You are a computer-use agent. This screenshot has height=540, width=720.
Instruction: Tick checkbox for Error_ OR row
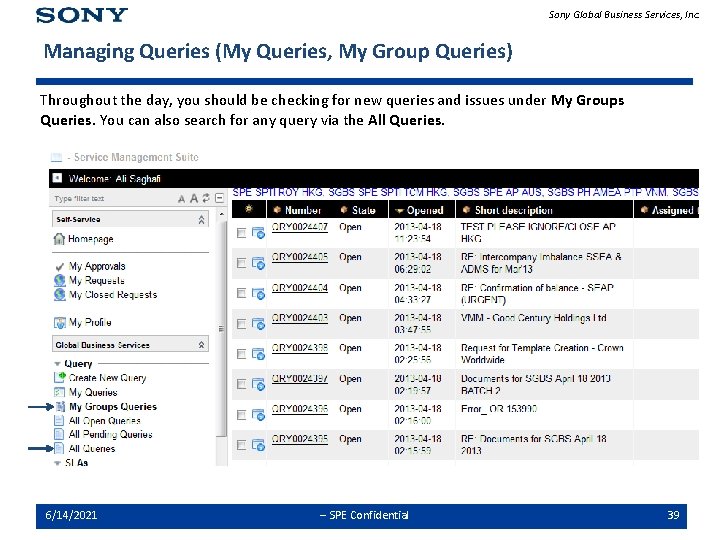pyautogui.click(x=241, y=415)
